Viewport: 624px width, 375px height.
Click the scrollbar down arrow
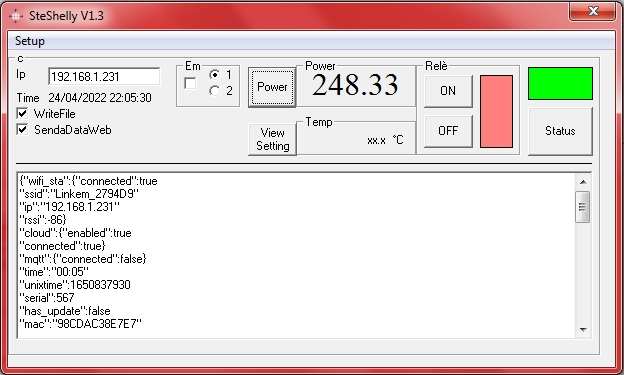tap(583, 329)
